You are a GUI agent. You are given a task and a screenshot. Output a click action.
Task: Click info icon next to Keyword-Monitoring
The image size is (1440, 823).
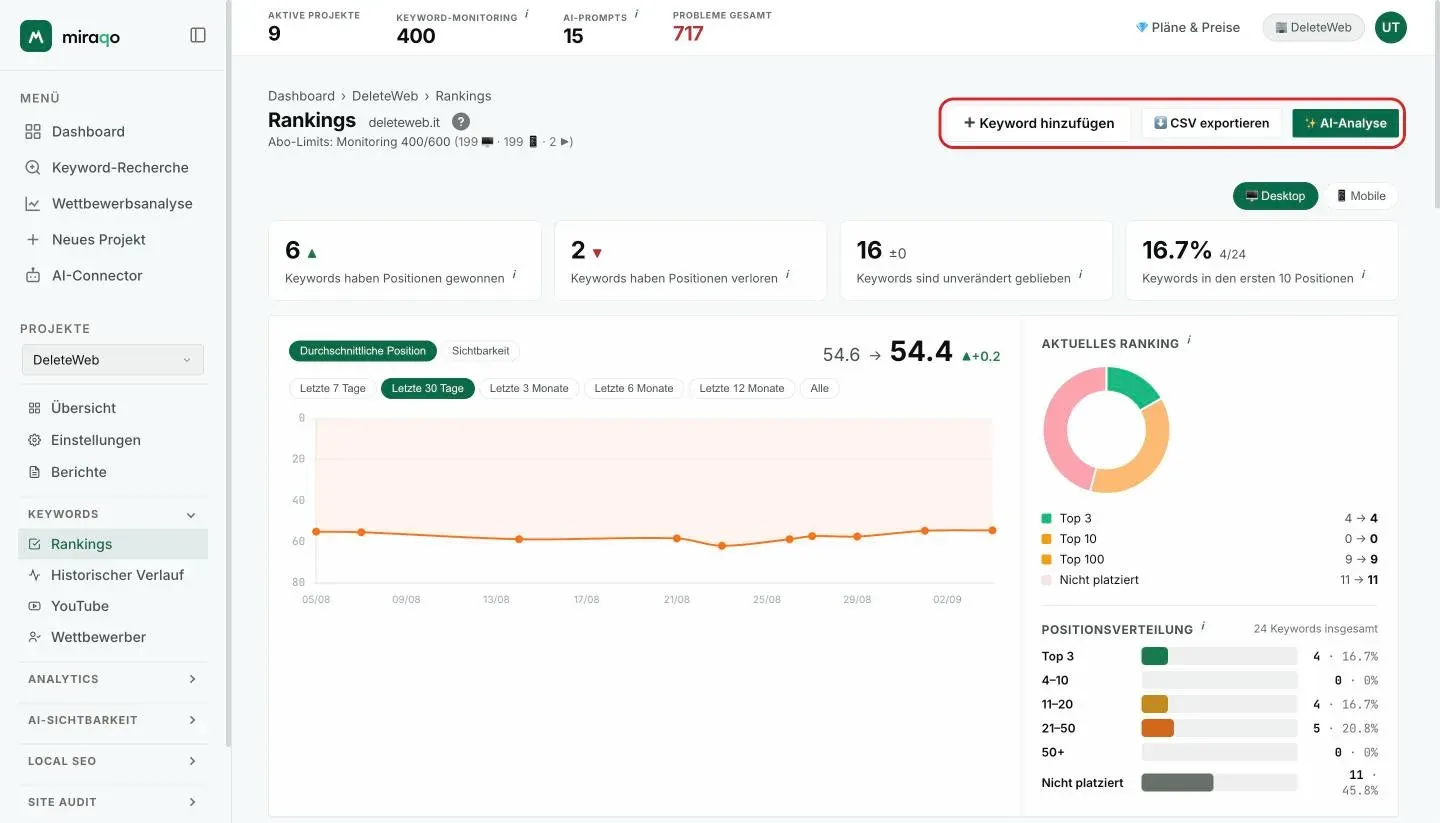click(x=527, y=14)
